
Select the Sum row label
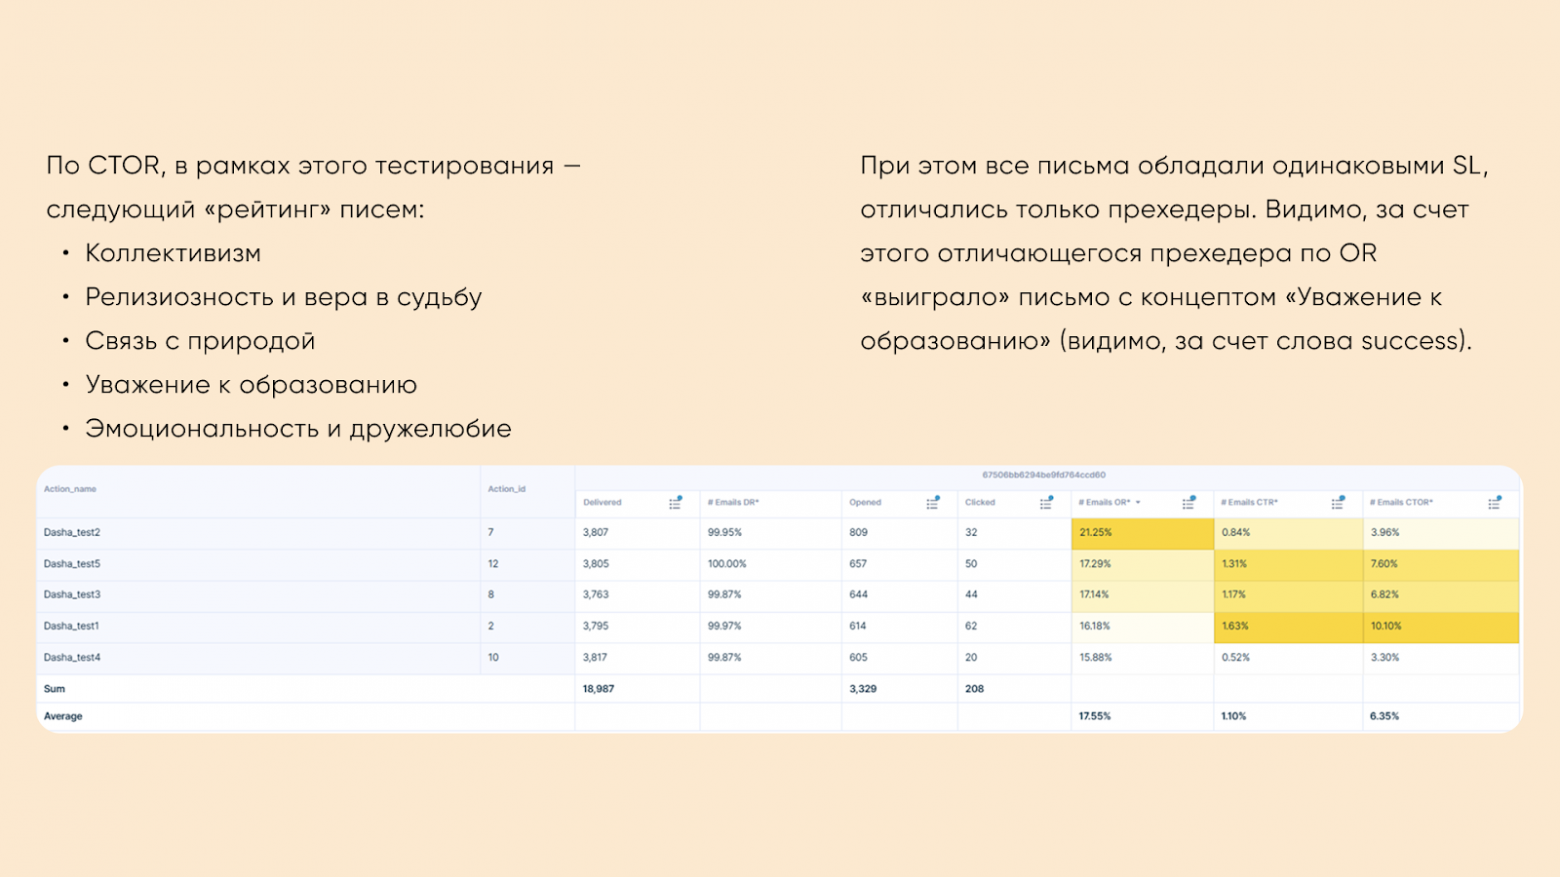54,688
